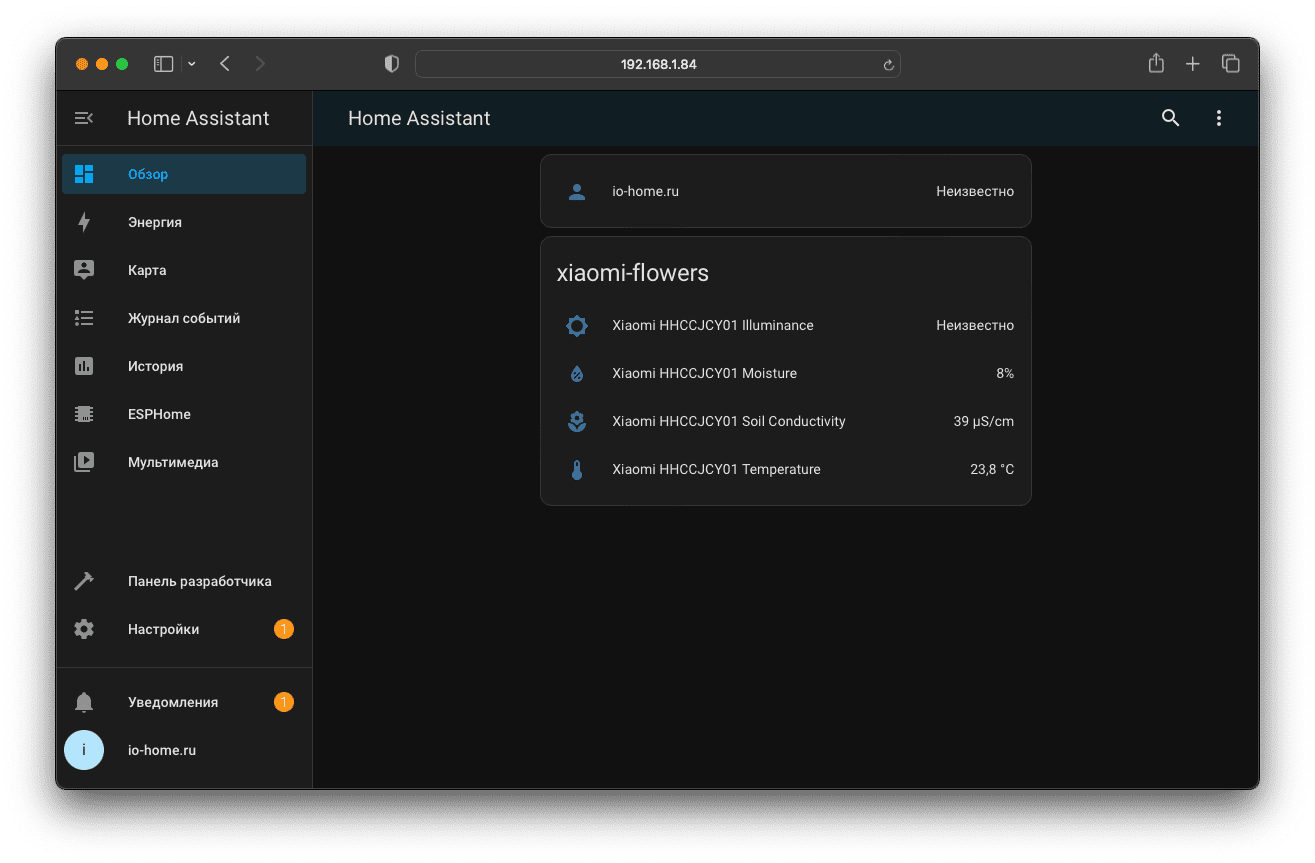This screenshot has height=863, width=1315.
Task: Click the Safari address bar
Action: [x=657, y=64]
